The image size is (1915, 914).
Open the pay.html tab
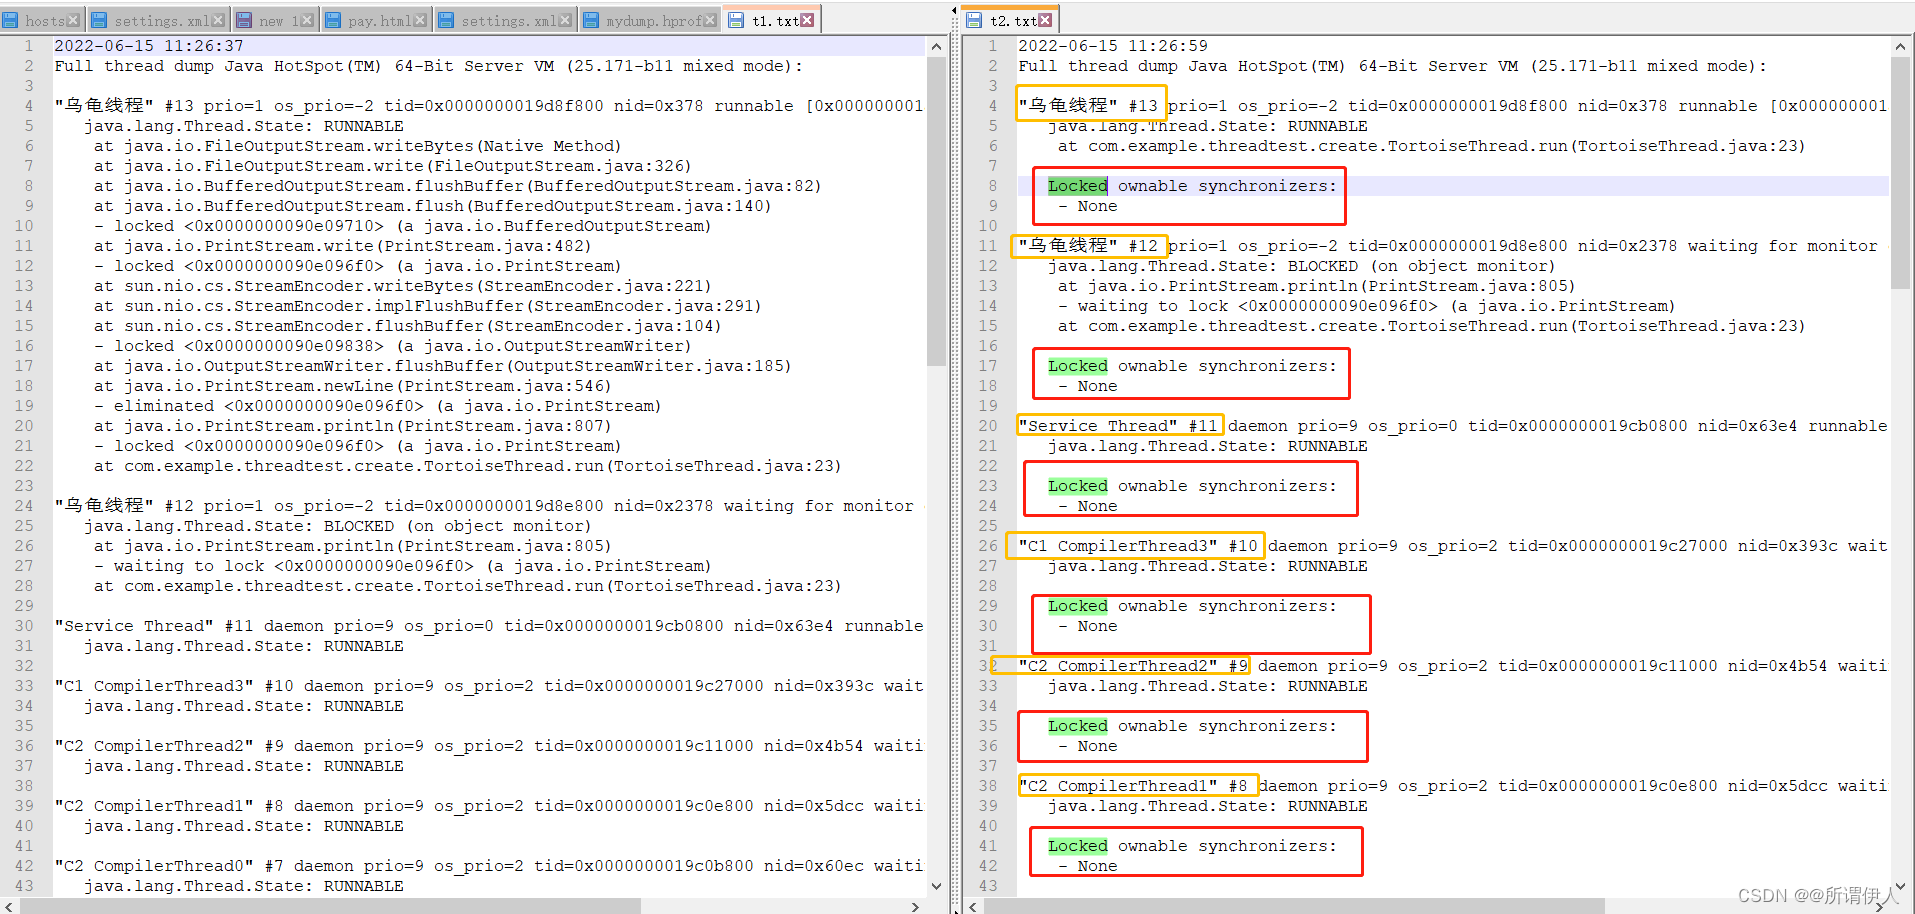(x=376, y=20)
